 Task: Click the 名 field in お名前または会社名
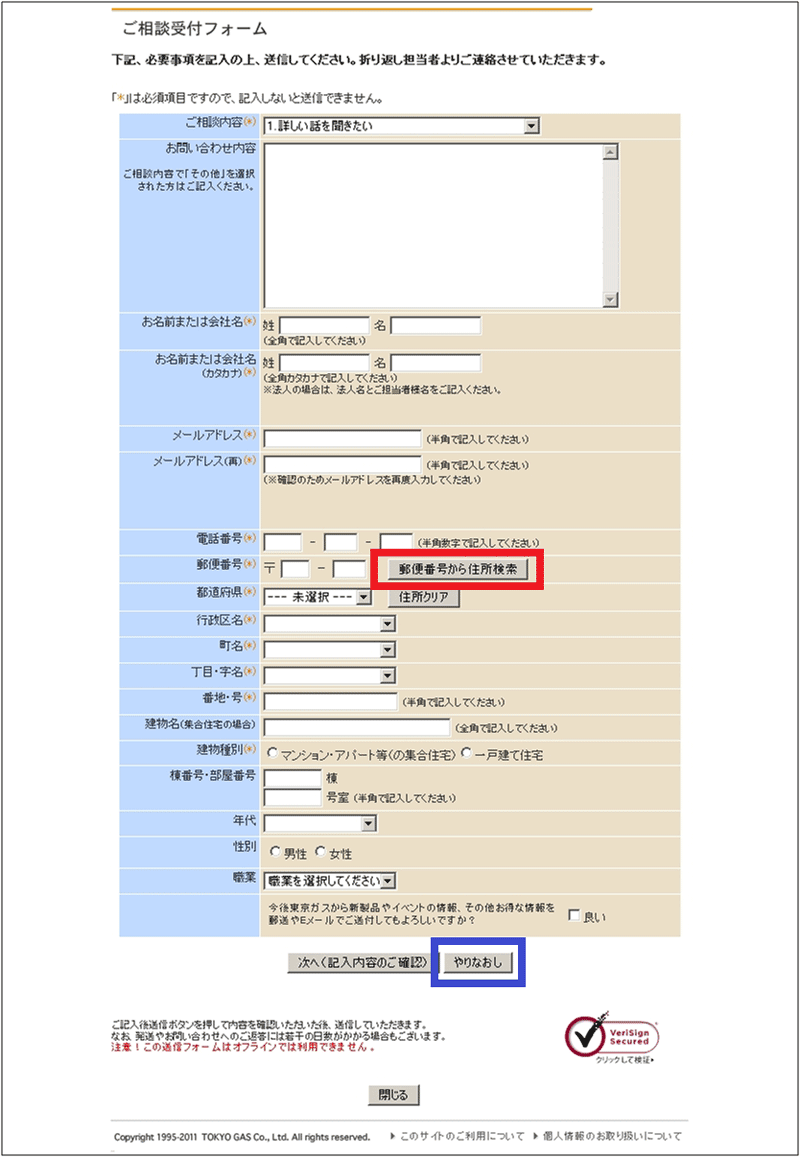(x=435, y=325)
